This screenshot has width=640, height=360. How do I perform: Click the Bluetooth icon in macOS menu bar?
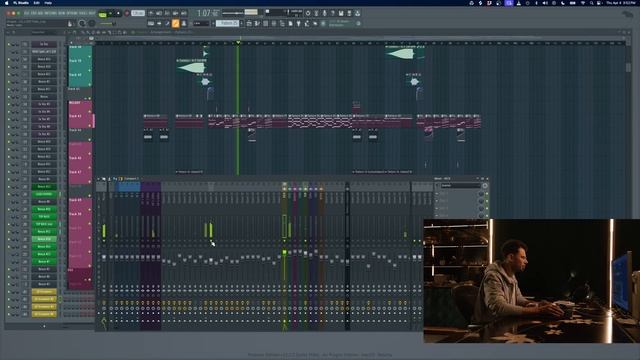tap(537, 3)
